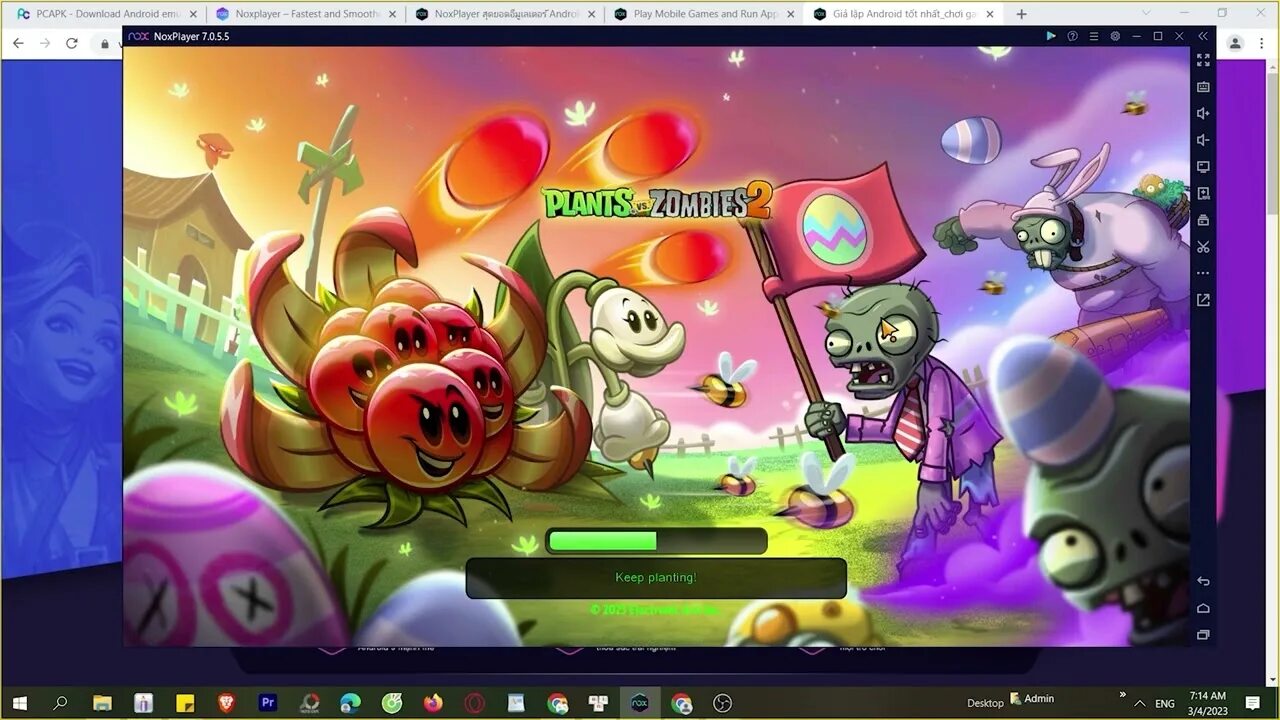
Task: Open the Windows Start menu
Action: pos(19,703)
